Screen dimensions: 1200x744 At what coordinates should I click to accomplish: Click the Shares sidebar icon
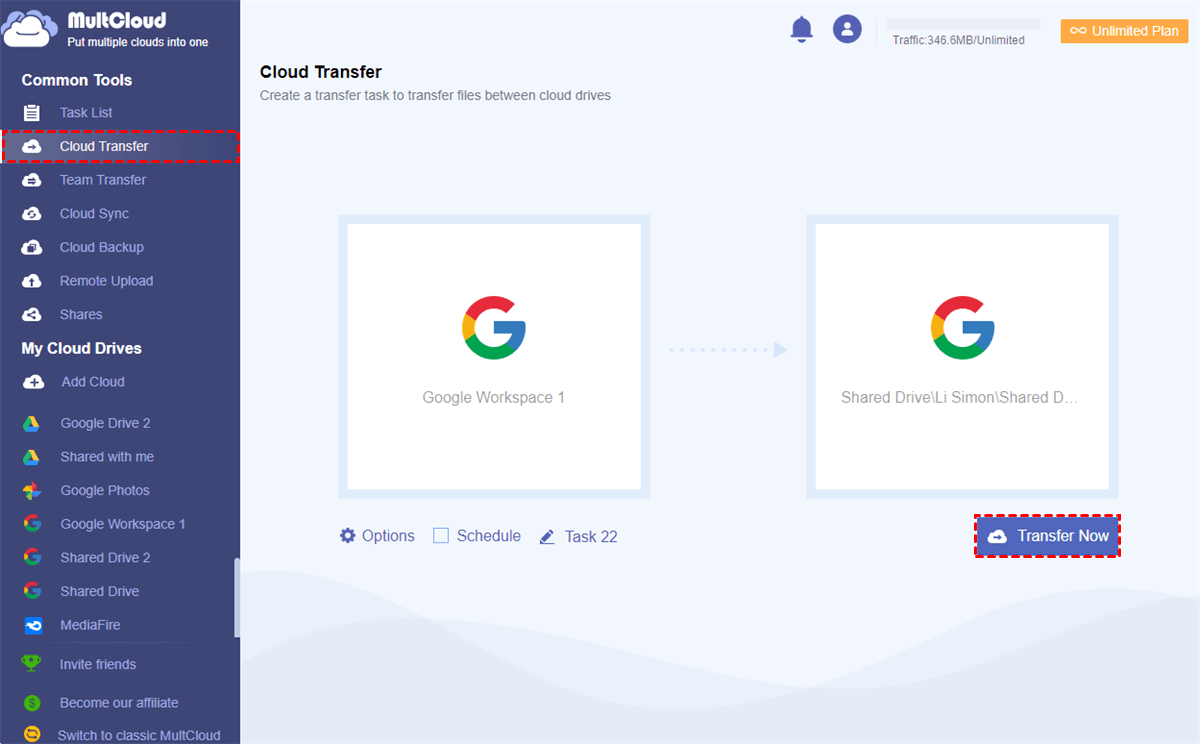coord(32,315)
